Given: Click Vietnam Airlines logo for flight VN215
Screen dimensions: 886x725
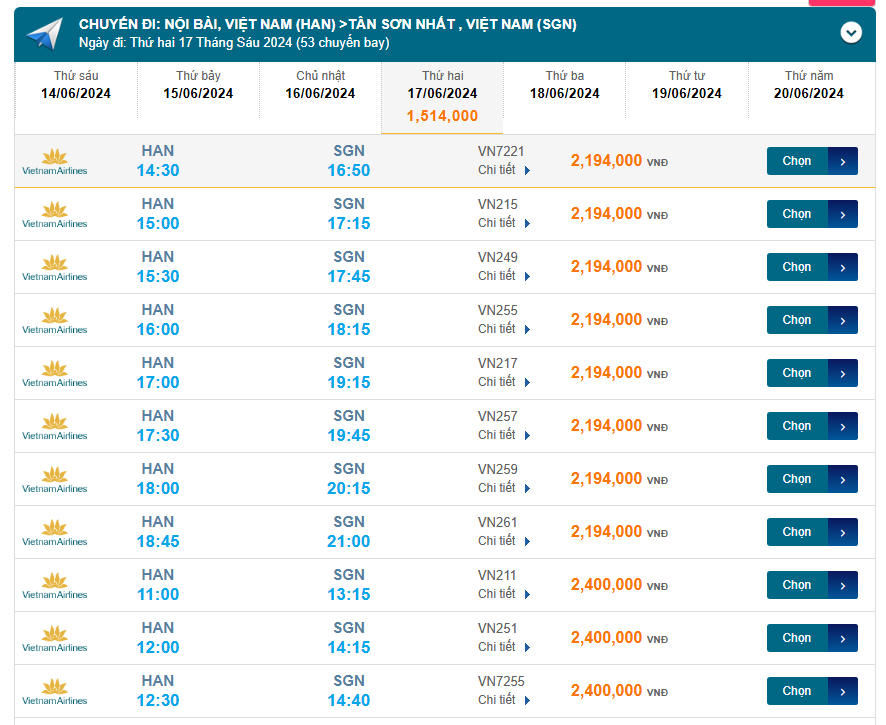Looking at the screenshot, I should (55, 215).
